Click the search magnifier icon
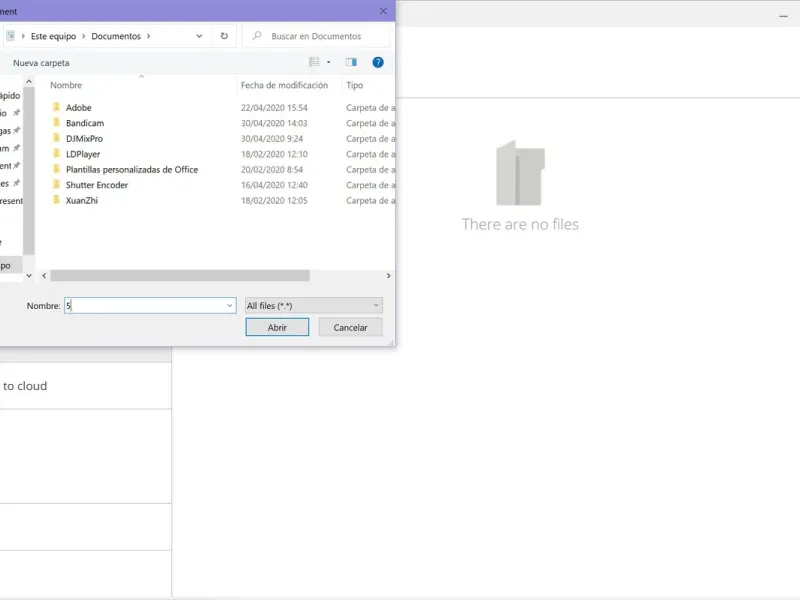The width and height of the screenshot is (800, 600). (257, 36)
